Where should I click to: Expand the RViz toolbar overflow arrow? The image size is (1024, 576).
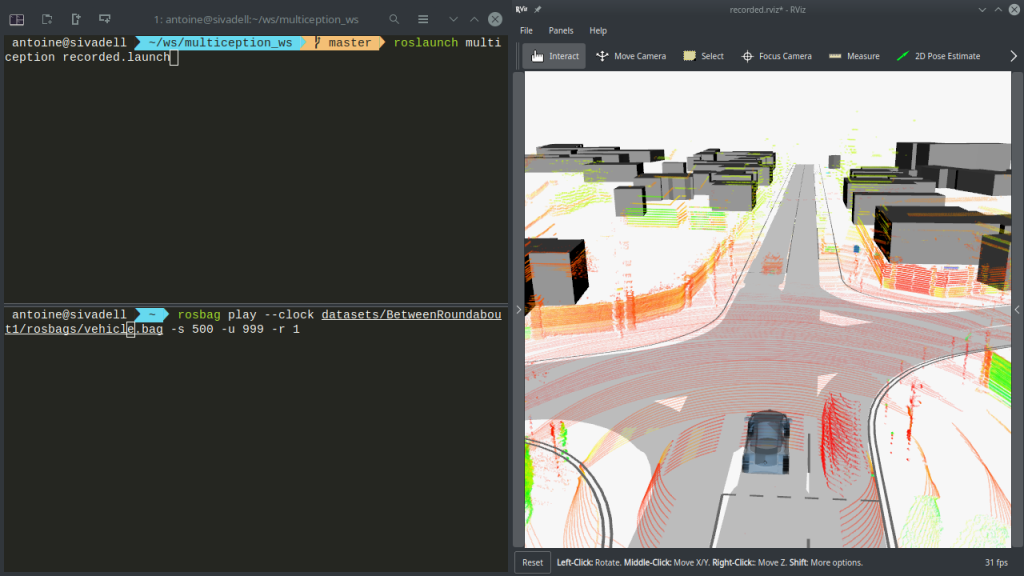[x=1013, y=56]
